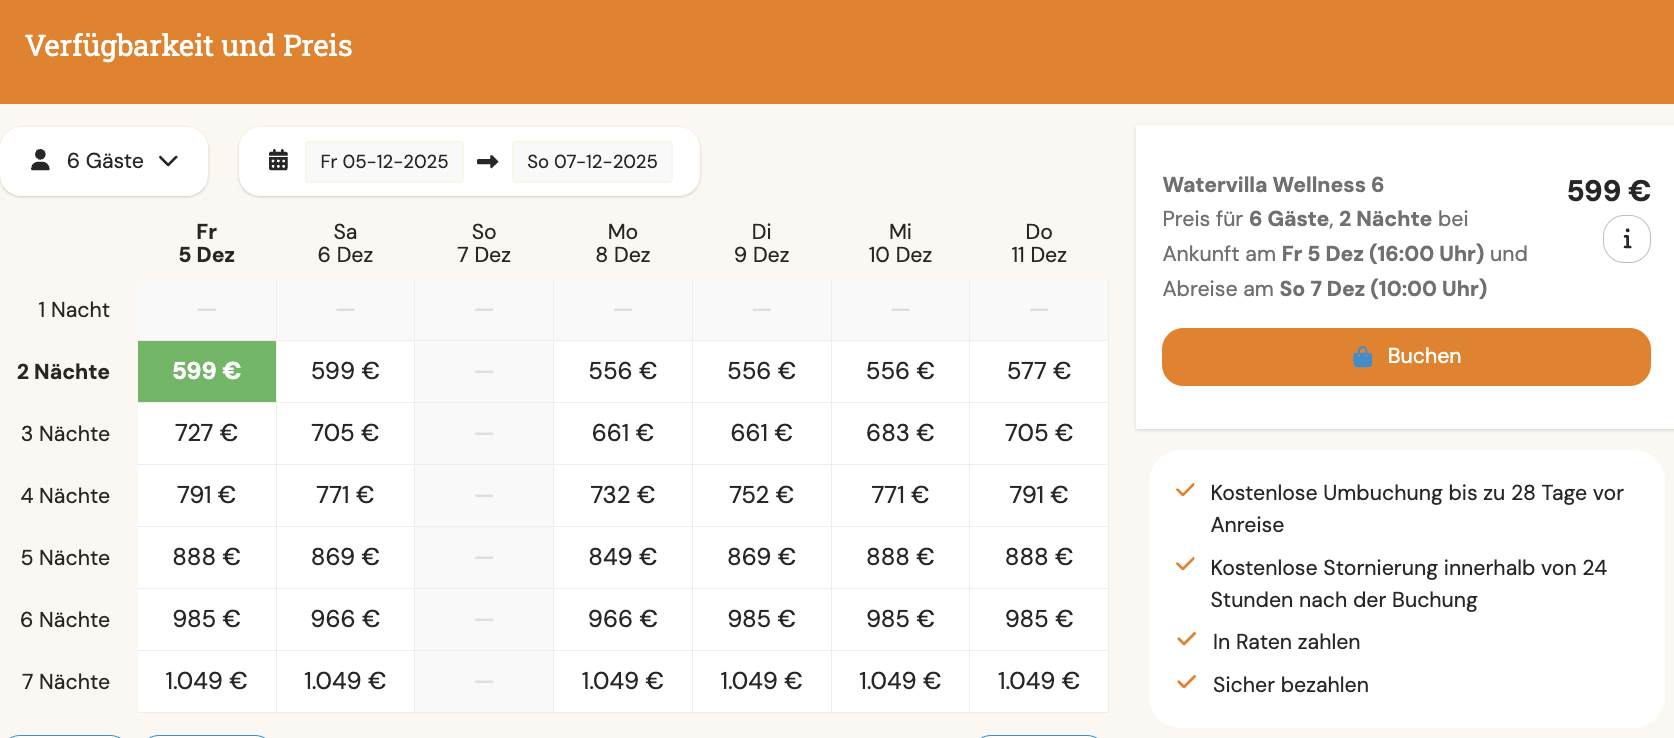This screenshot has width=1674, height=738.
Task: Open departure date field So 07-12-2025
Action: [x=592, y=161]
